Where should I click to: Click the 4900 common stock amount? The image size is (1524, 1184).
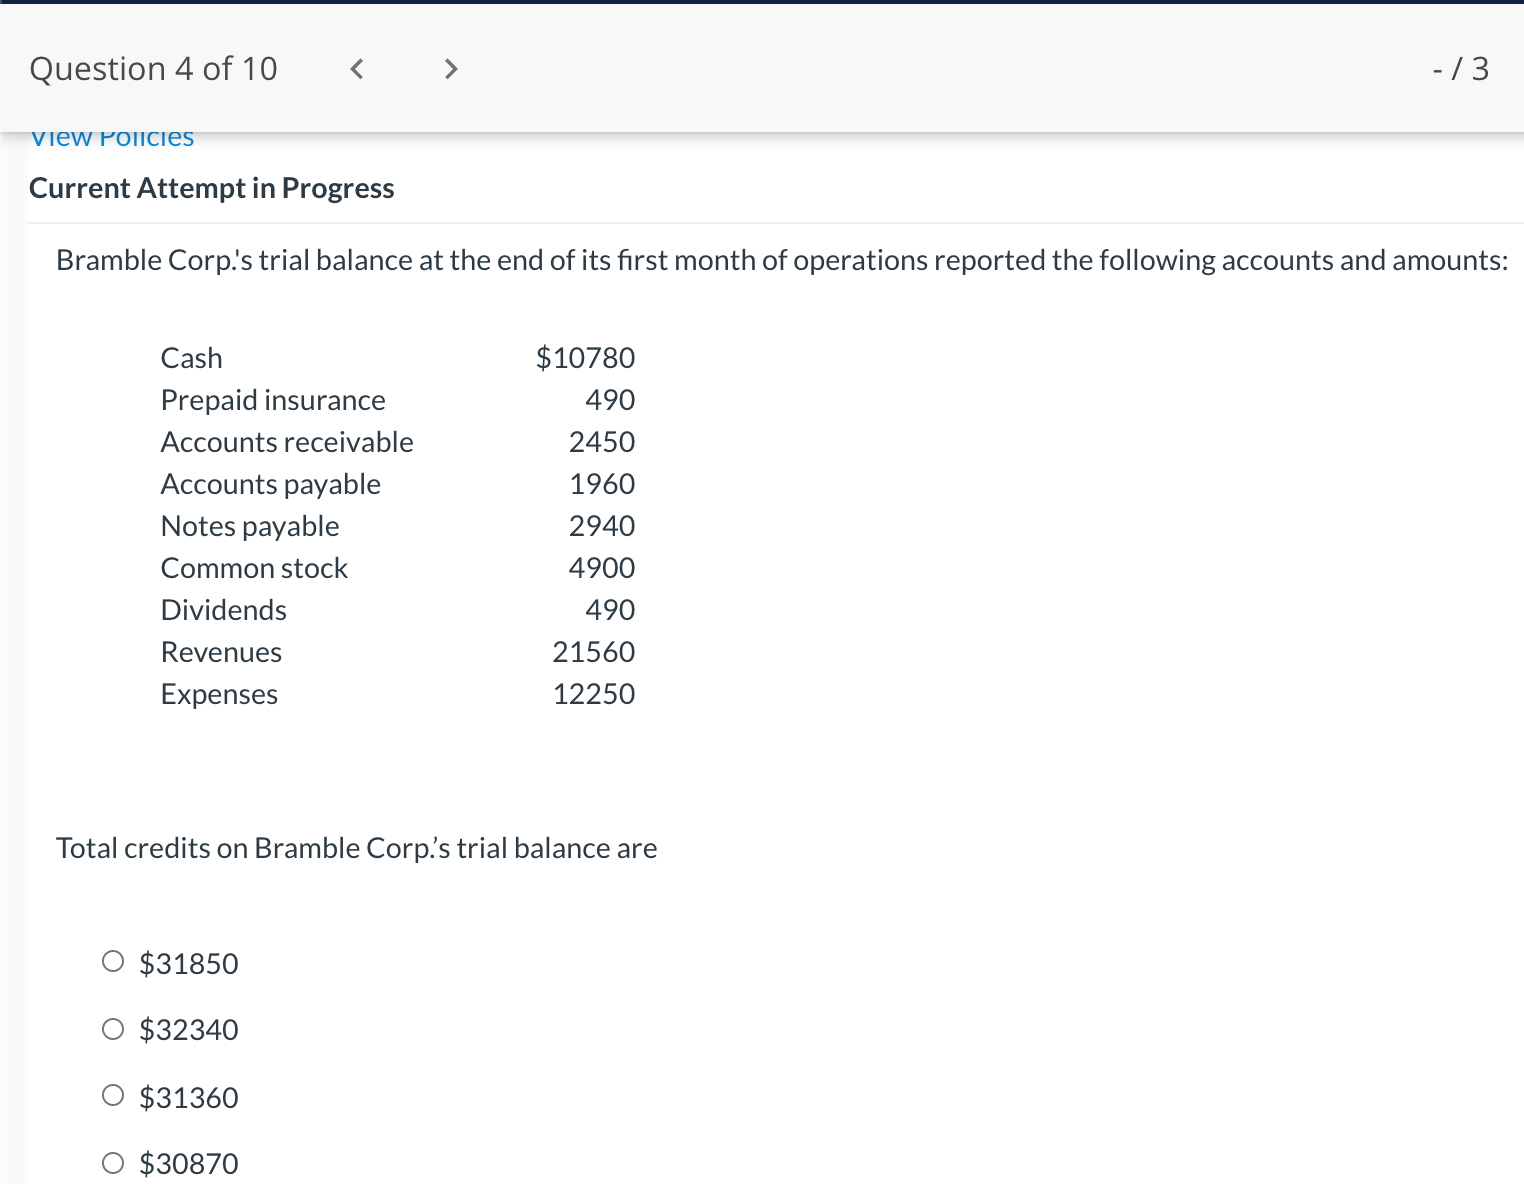click(x=602, y=568)
